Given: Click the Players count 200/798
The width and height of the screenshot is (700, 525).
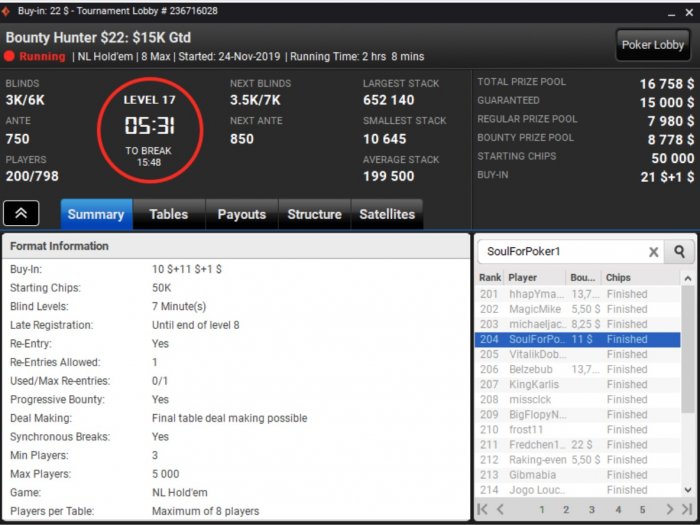Looking at the screenshot, I should 32,176.
